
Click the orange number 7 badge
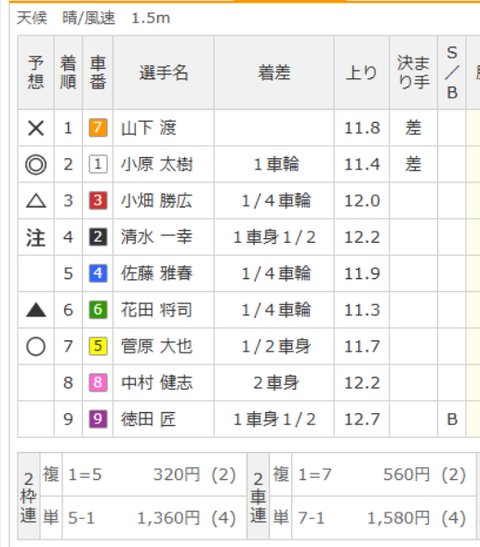(98, 128)
